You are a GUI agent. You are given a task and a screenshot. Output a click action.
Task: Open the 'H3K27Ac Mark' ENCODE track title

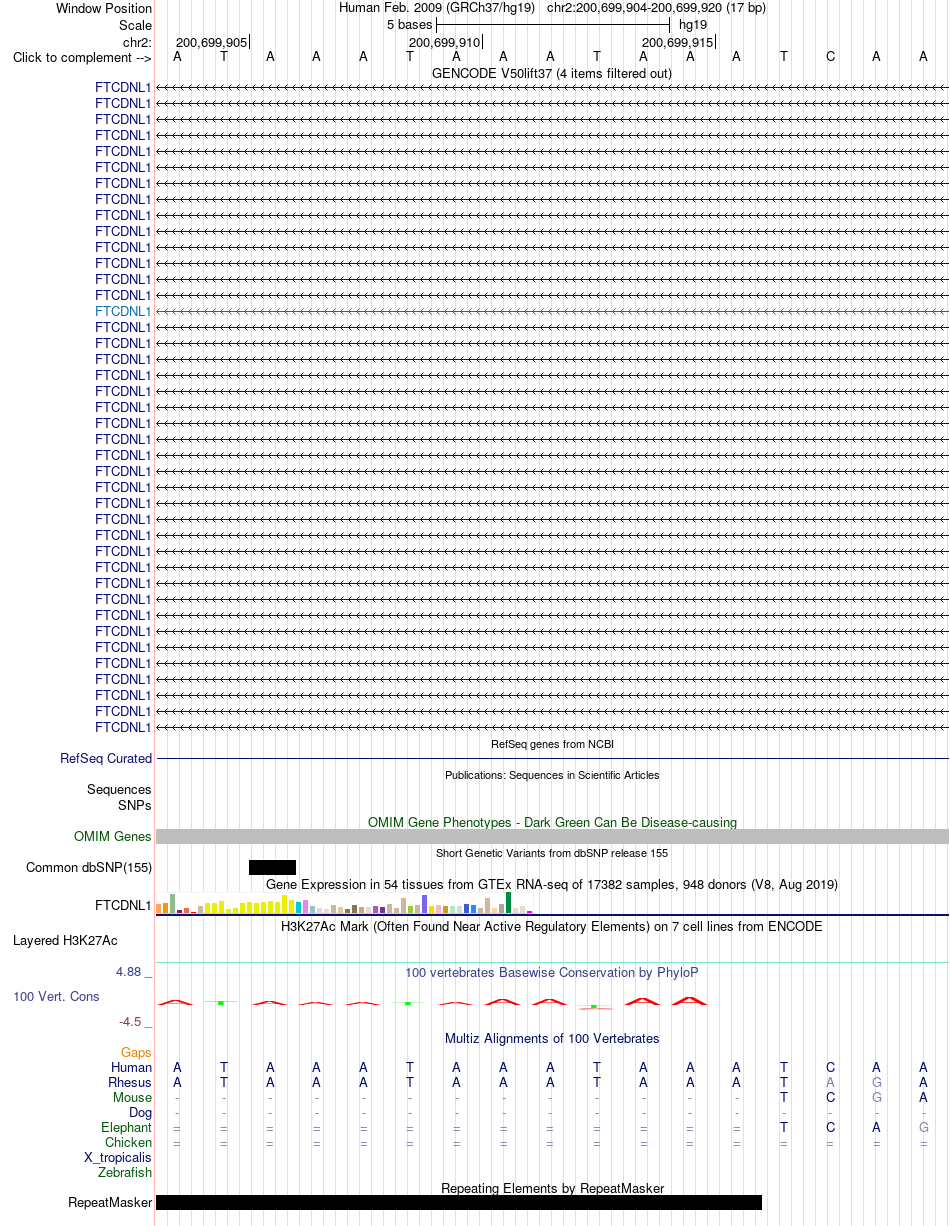[552, 927]
